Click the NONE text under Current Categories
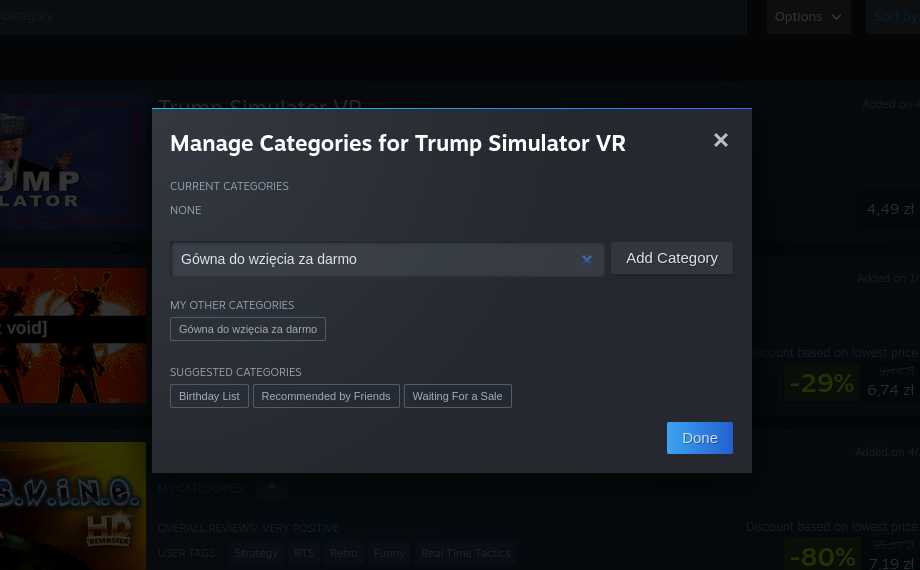The width and height of the screenshot is (920, 570). tap(185, 210)
